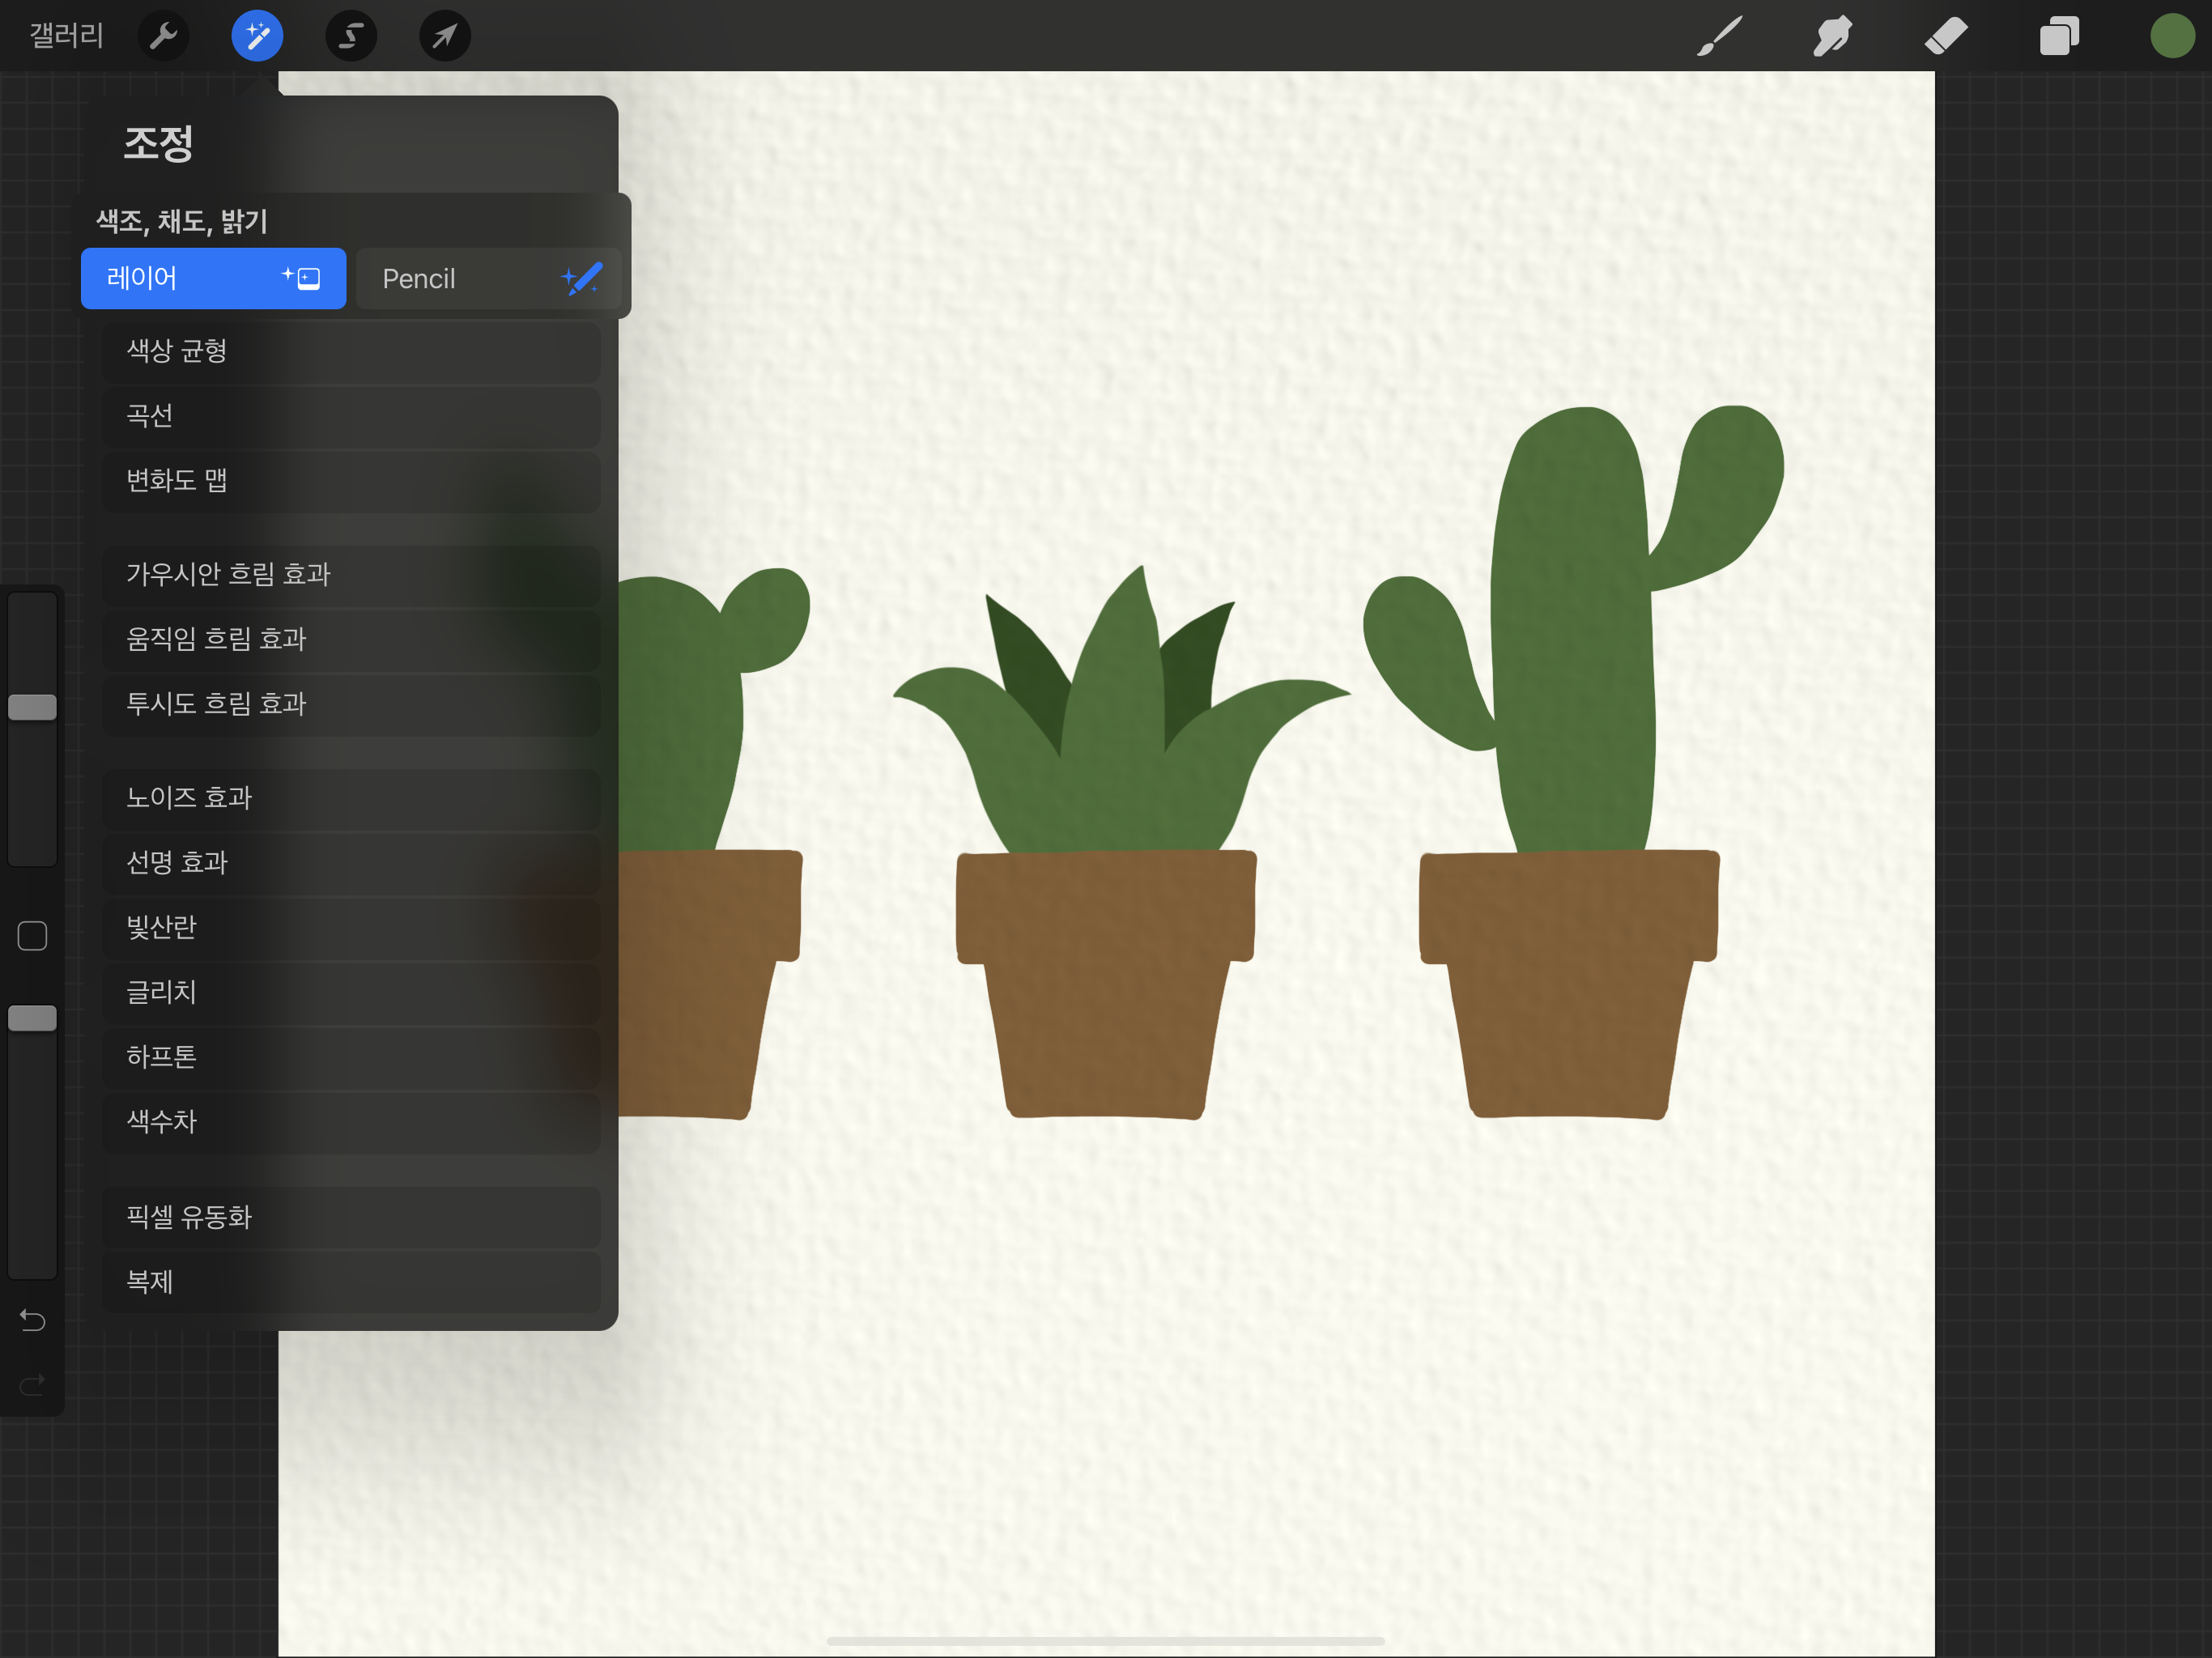
Task: Open 픽셀 유동화
Action: (x=351, y=1217)
